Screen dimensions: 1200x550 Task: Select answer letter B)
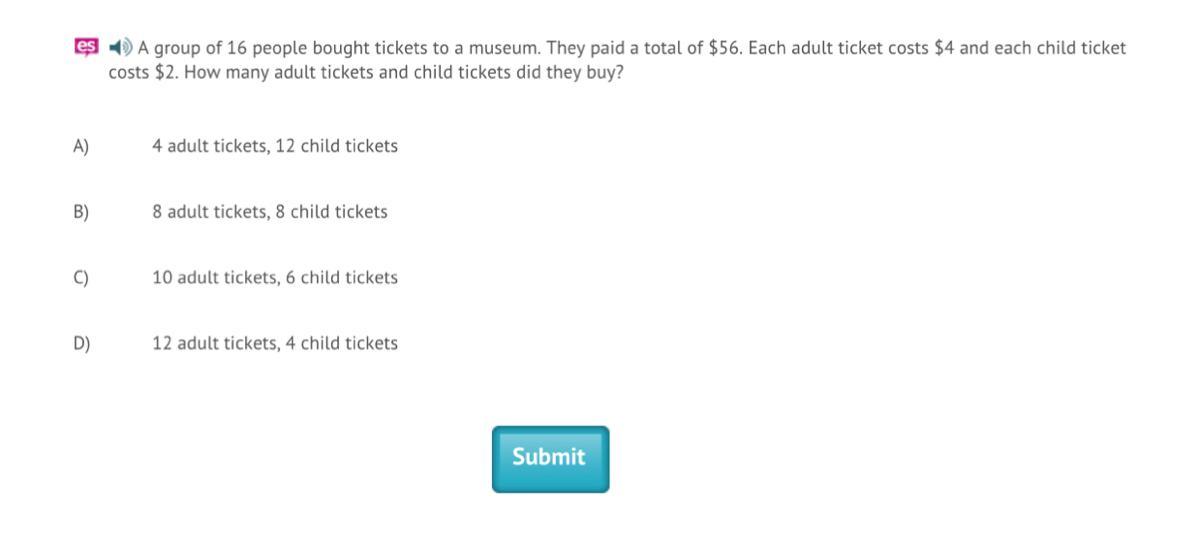pyautogui.click(x=81, y=212)
